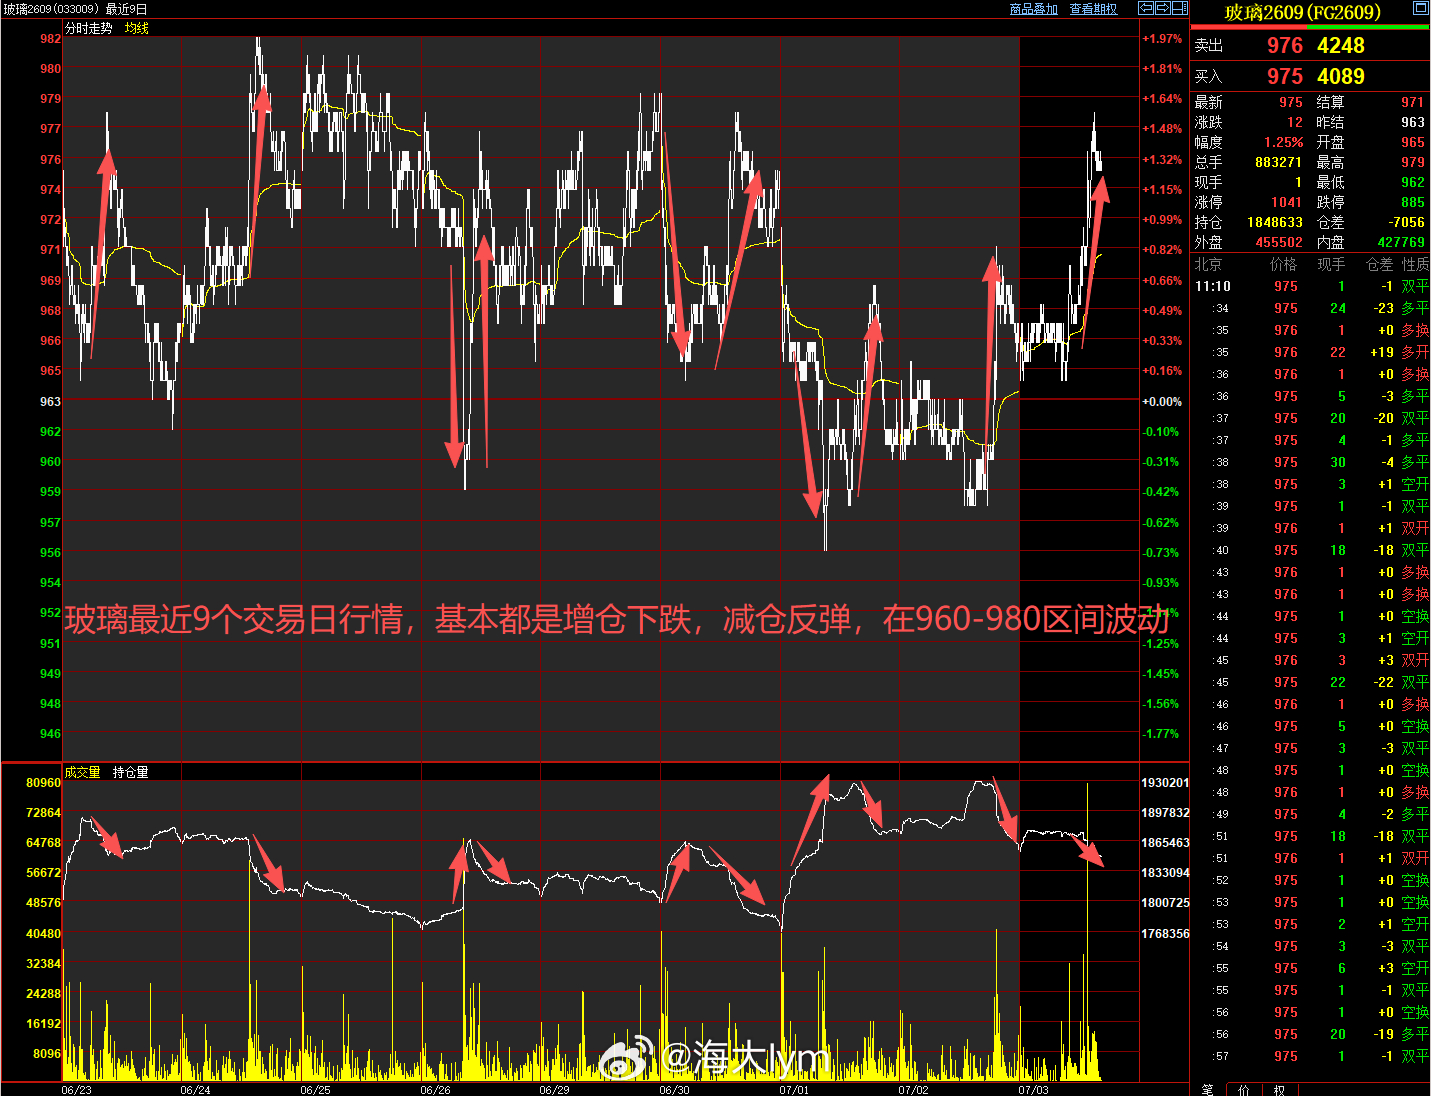The height and width of the screenshot is (1096, 1431).
Task: Select the :40 双平 tick row with -18
Action: [x=1310, y=550]
